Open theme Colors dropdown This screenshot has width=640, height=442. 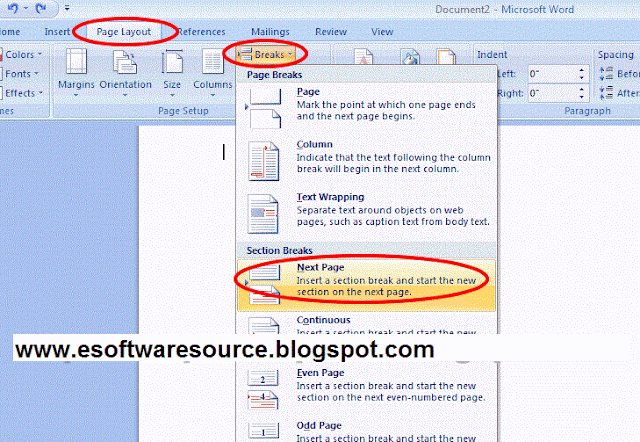(x=22, y=54)
